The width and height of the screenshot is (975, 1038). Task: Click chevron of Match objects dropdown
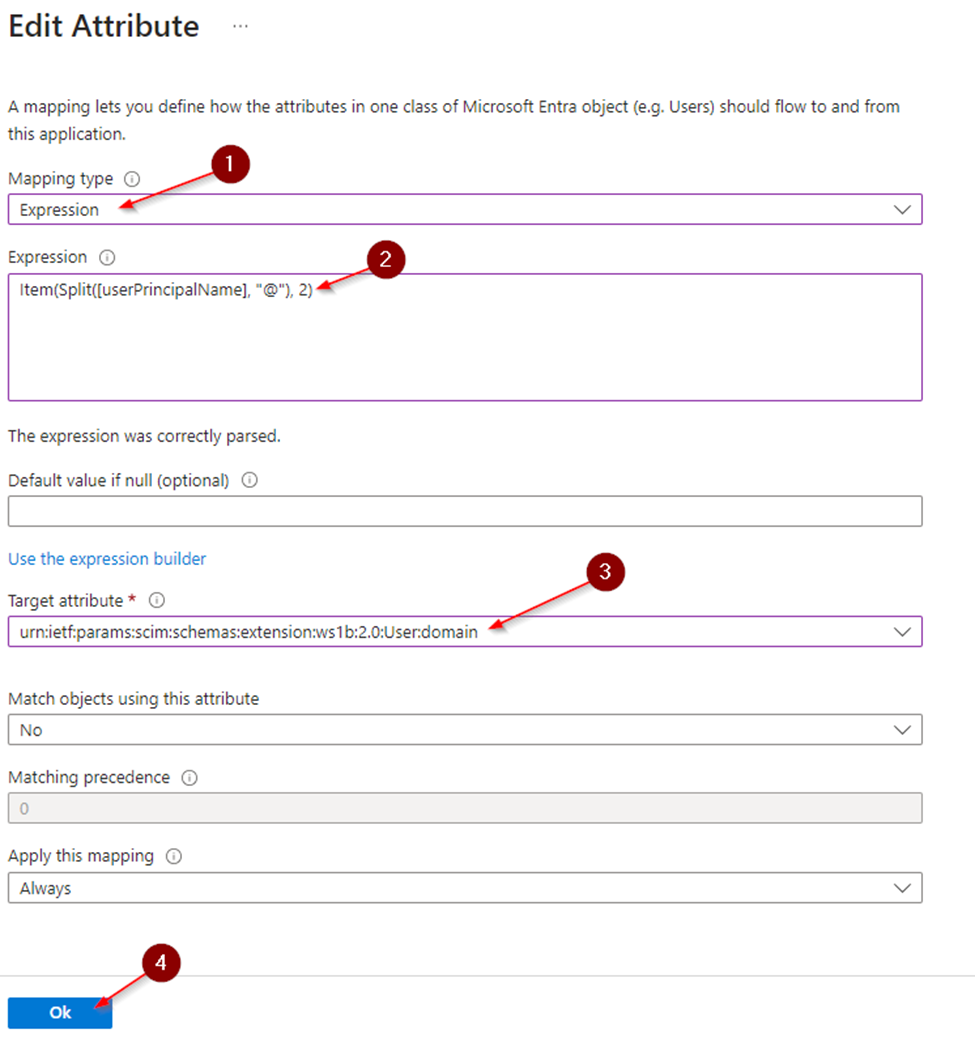902,730
